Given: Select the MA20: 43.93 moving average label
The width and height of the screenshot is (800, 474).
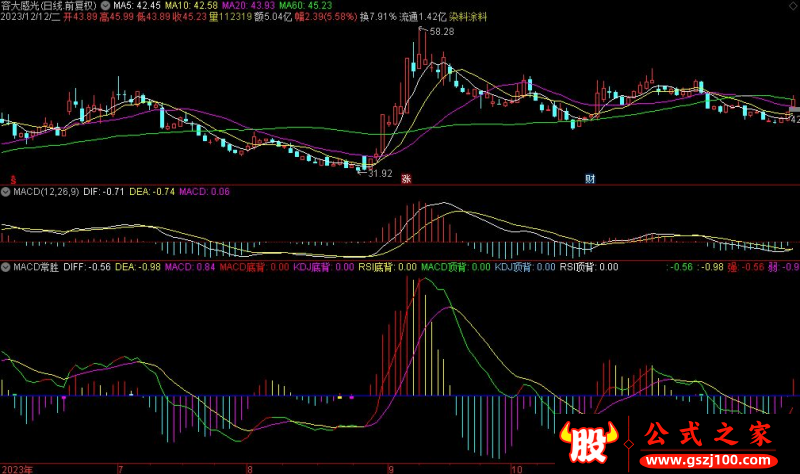Looking at the screenshot, I should pyautogui.click(x=248, y=6).
